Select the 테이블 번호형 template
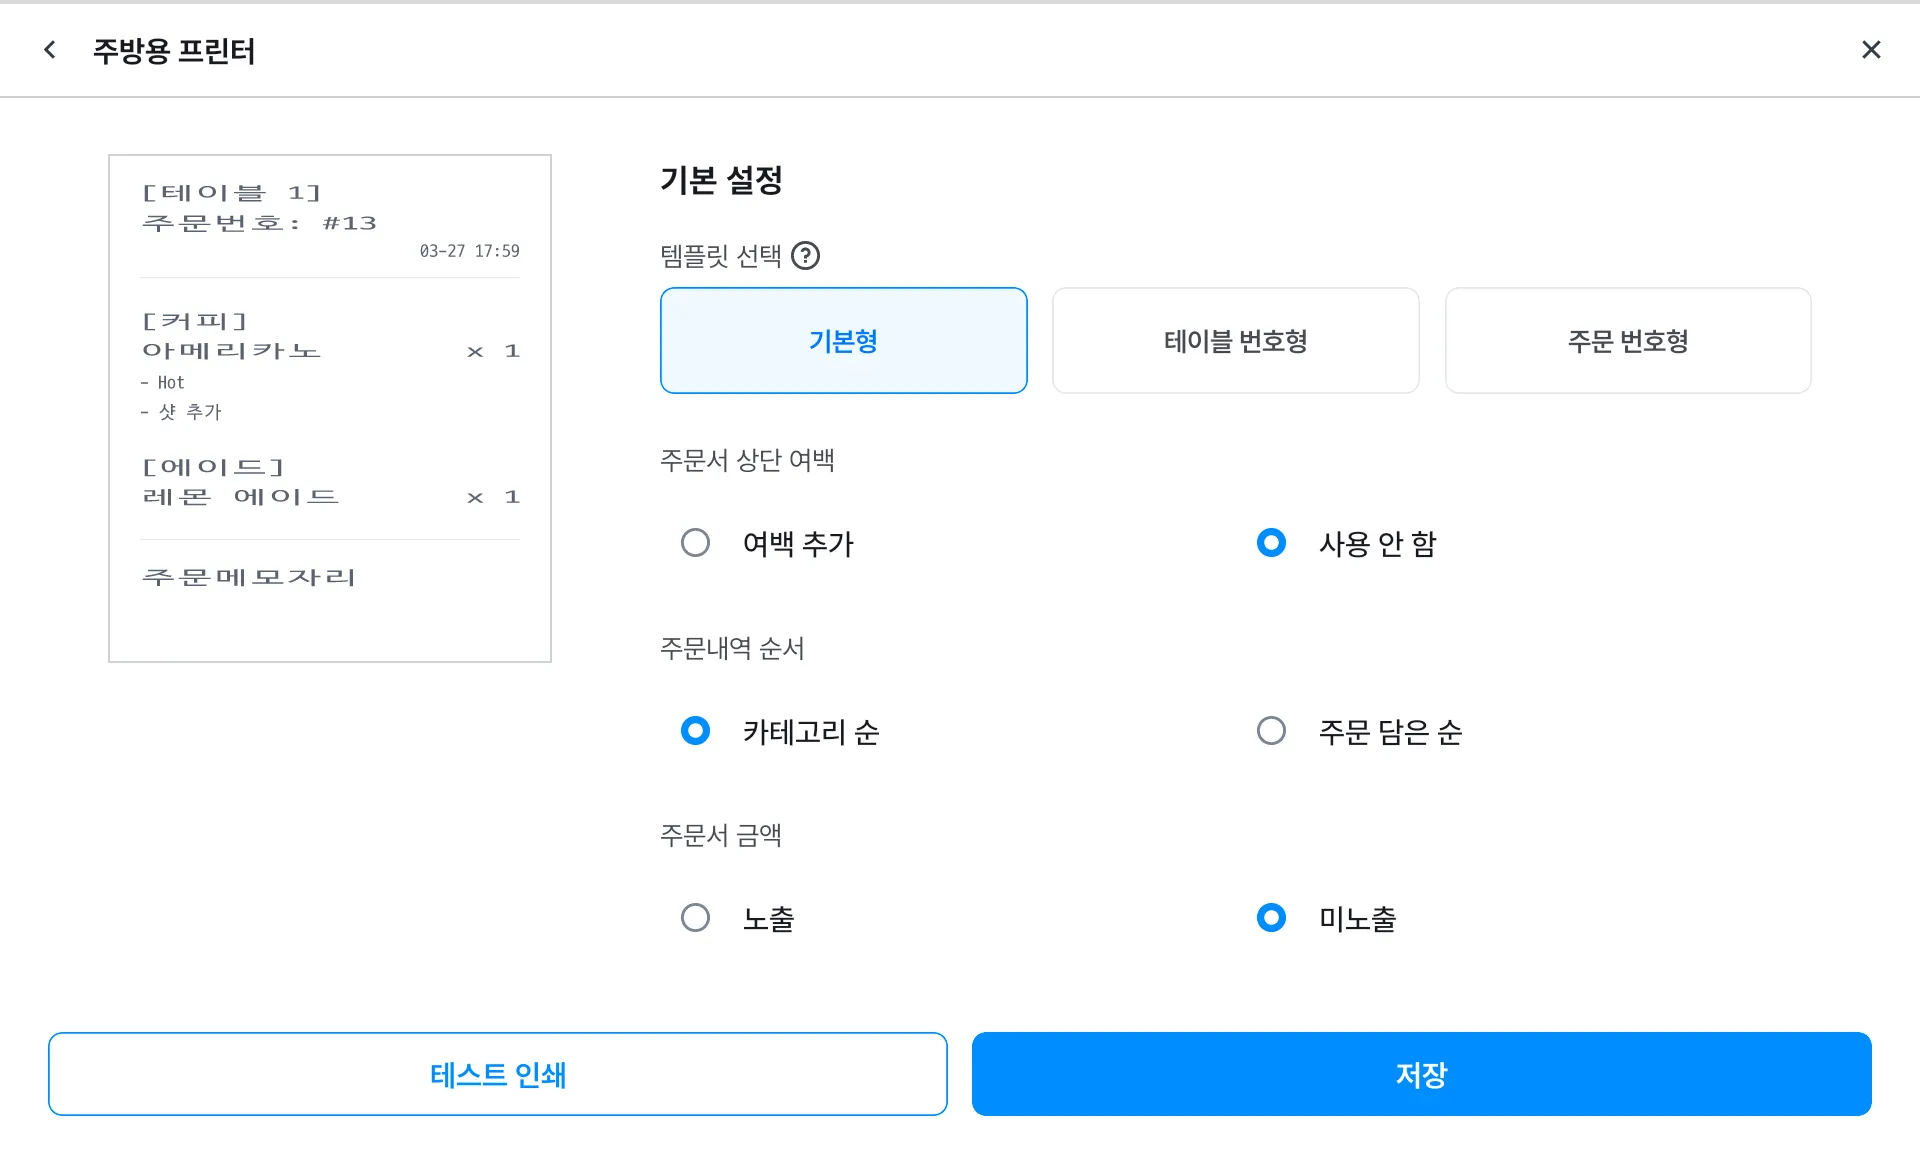The image size is (1920, 1162). [x=1235, y=341]
